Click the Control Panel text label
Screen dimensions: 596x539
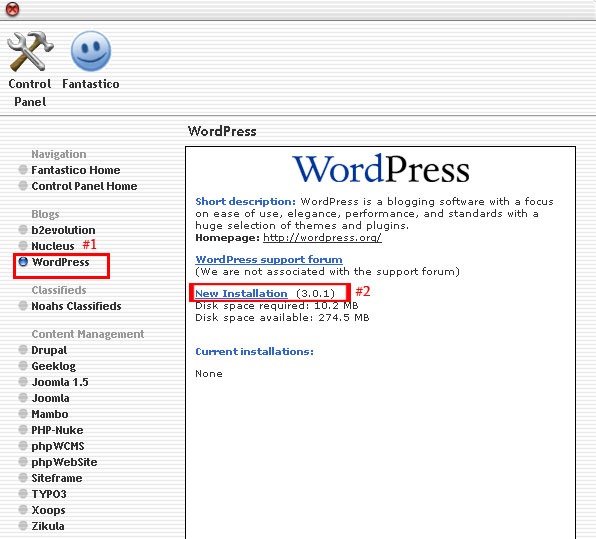tap(30, 92)
